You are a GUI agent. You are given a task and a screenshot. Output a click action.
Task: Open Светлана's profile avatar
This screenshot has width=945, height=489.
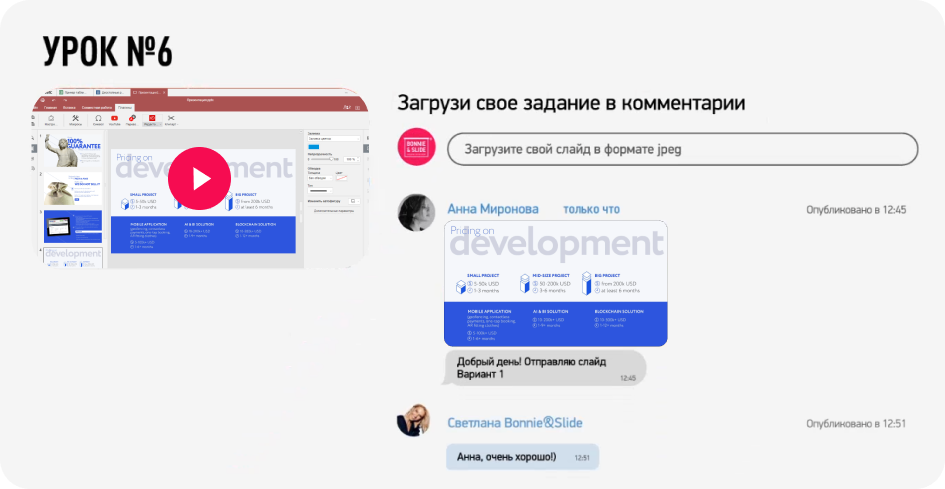click(x=414, y=422)
